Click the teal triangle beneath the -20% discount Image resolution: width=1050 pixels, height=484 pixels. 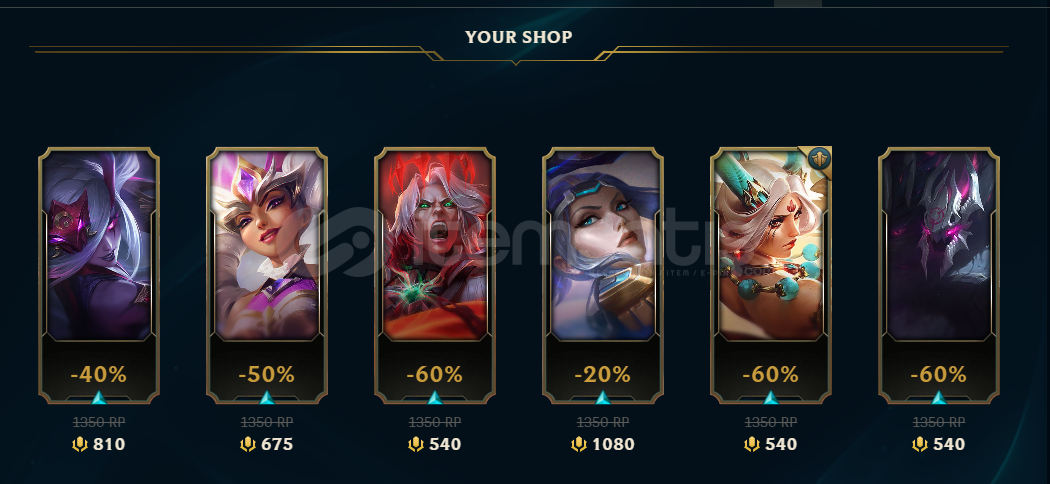(x=603, y=398)
